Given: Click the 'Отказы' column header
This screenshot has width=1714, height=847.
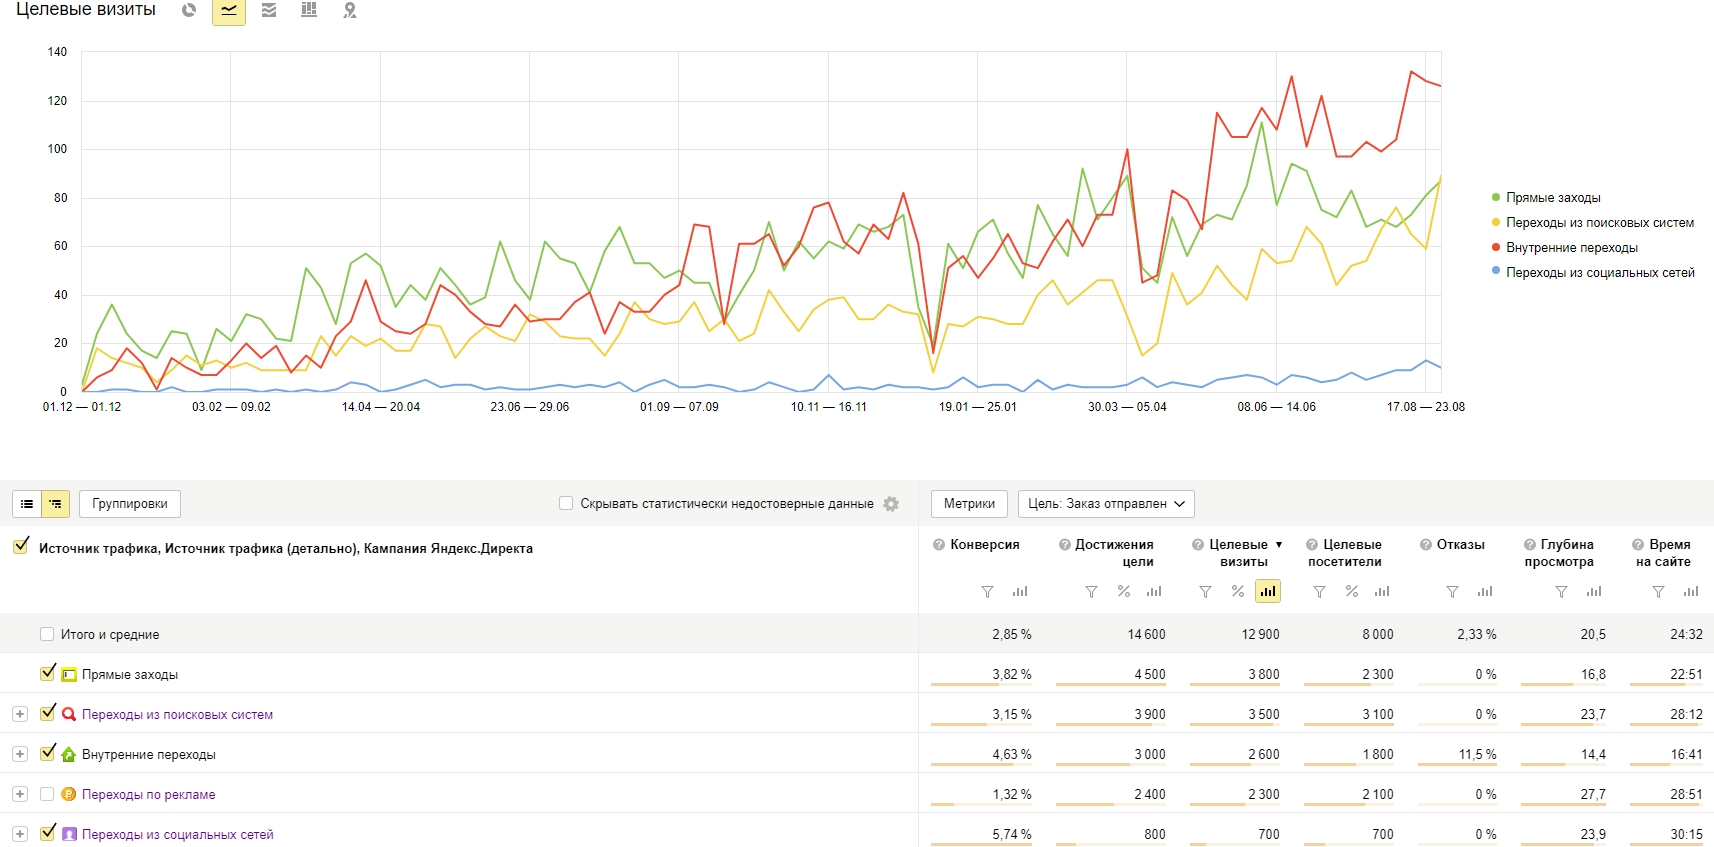Looking at the screenshot, I should [x=1460, y=545].
